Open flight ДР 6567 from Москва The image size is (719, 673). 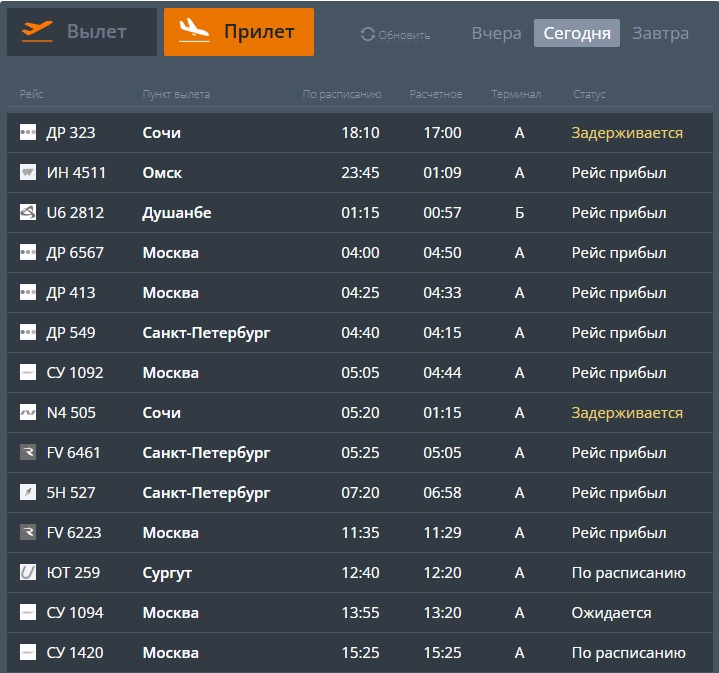75,253
